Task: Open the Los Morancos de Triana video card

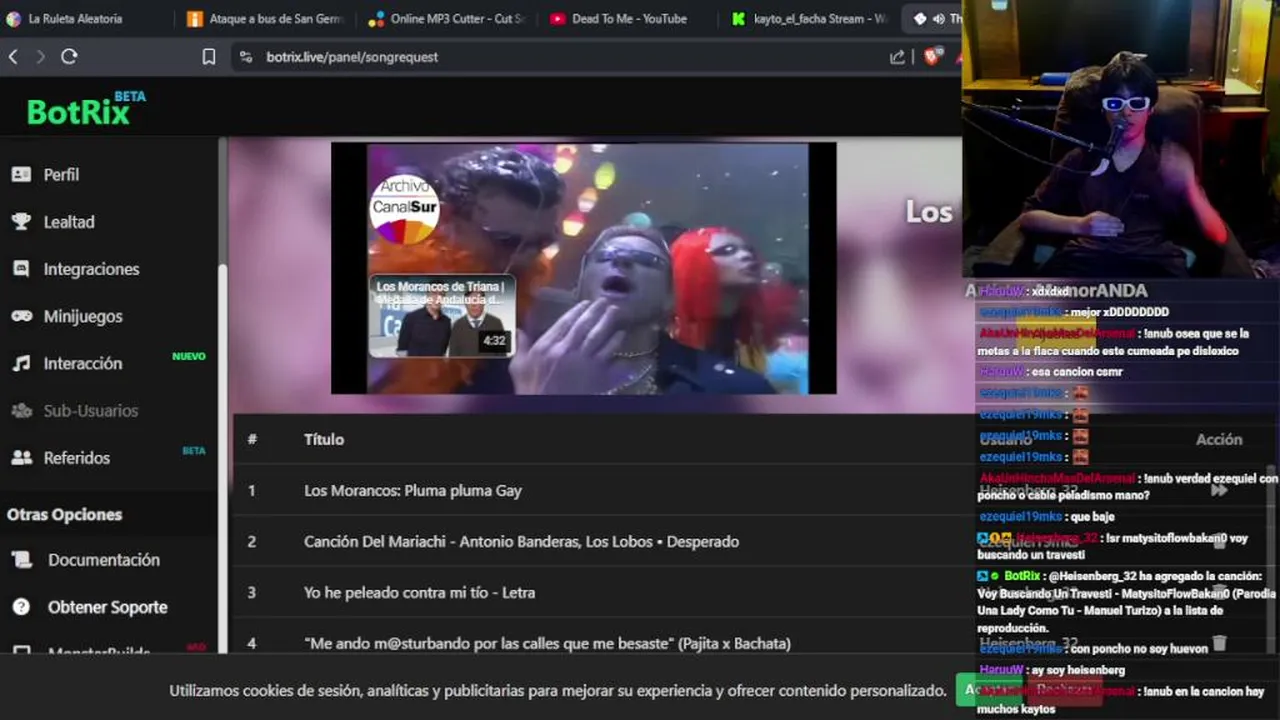Action: pos(441,316)
